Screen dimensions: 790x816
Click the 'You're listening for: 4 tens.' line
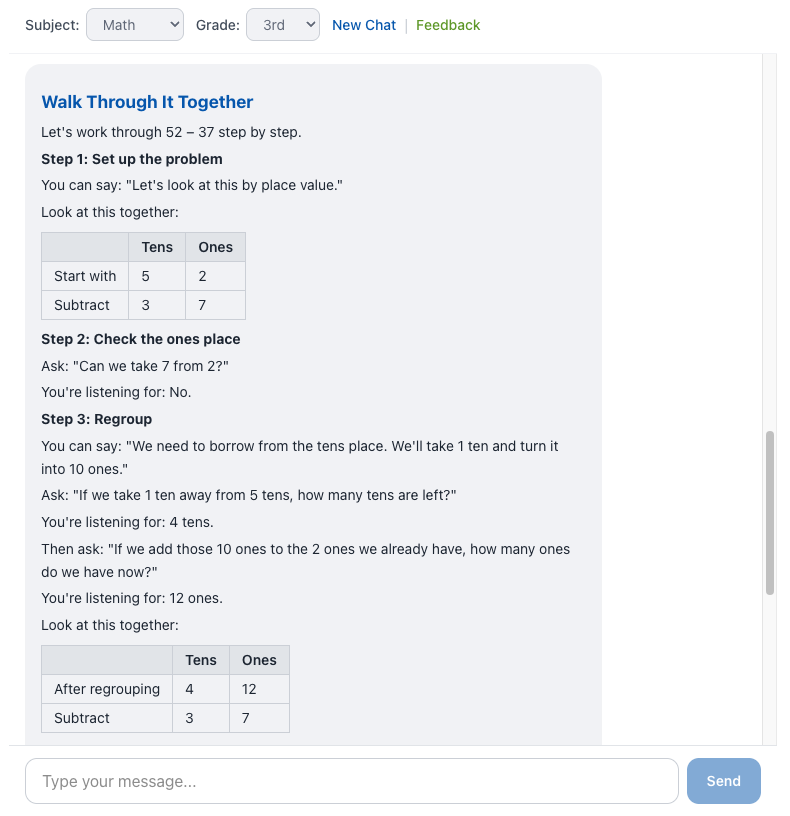click(x=127, y=522)
